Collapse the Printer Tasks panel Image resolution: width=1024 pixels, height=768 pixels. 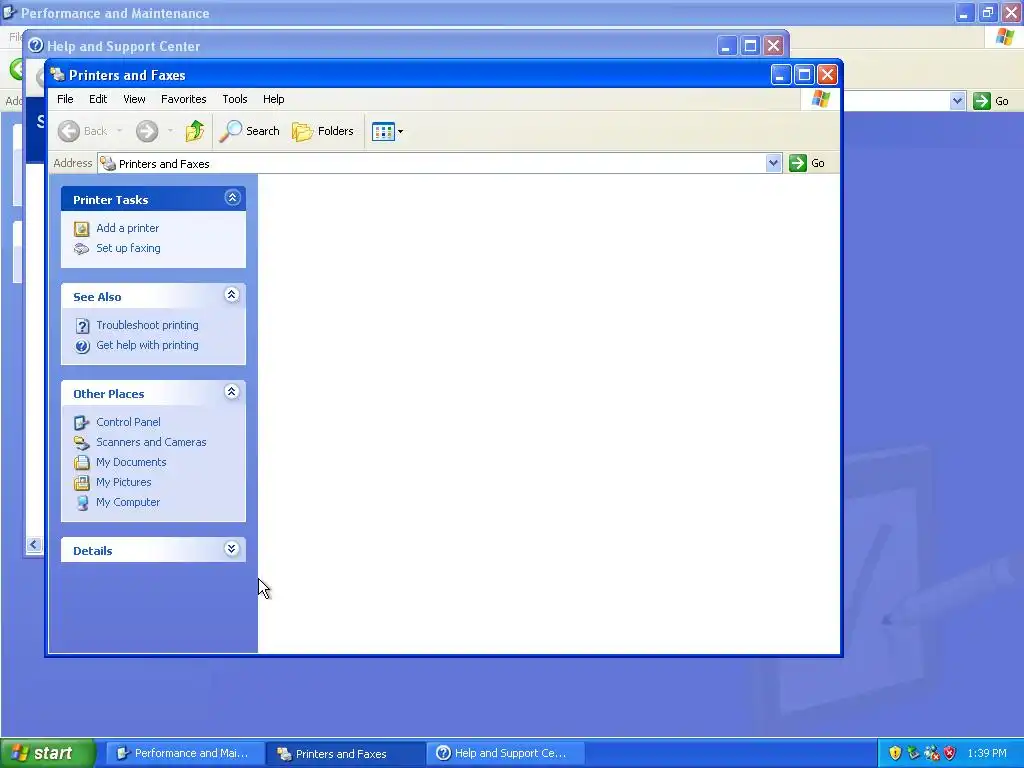pos(232,198)
